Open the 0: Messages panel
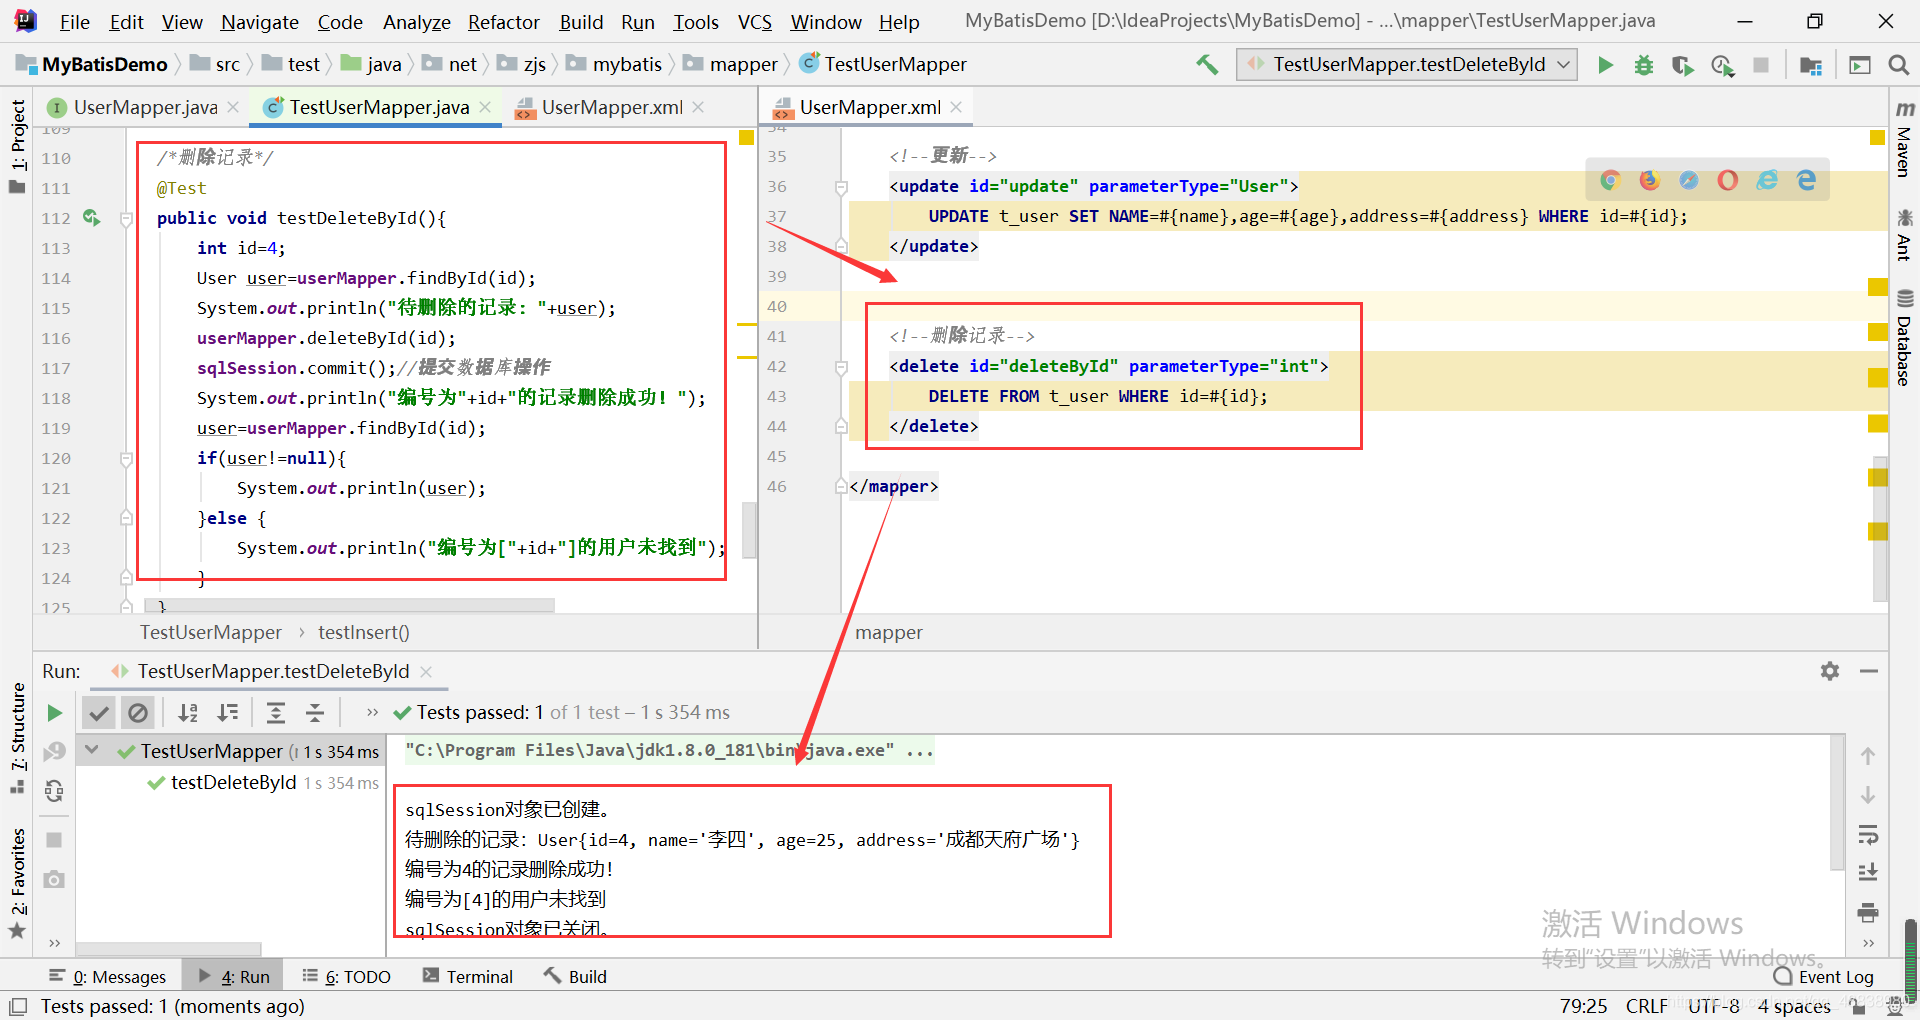 coord(107,977)
